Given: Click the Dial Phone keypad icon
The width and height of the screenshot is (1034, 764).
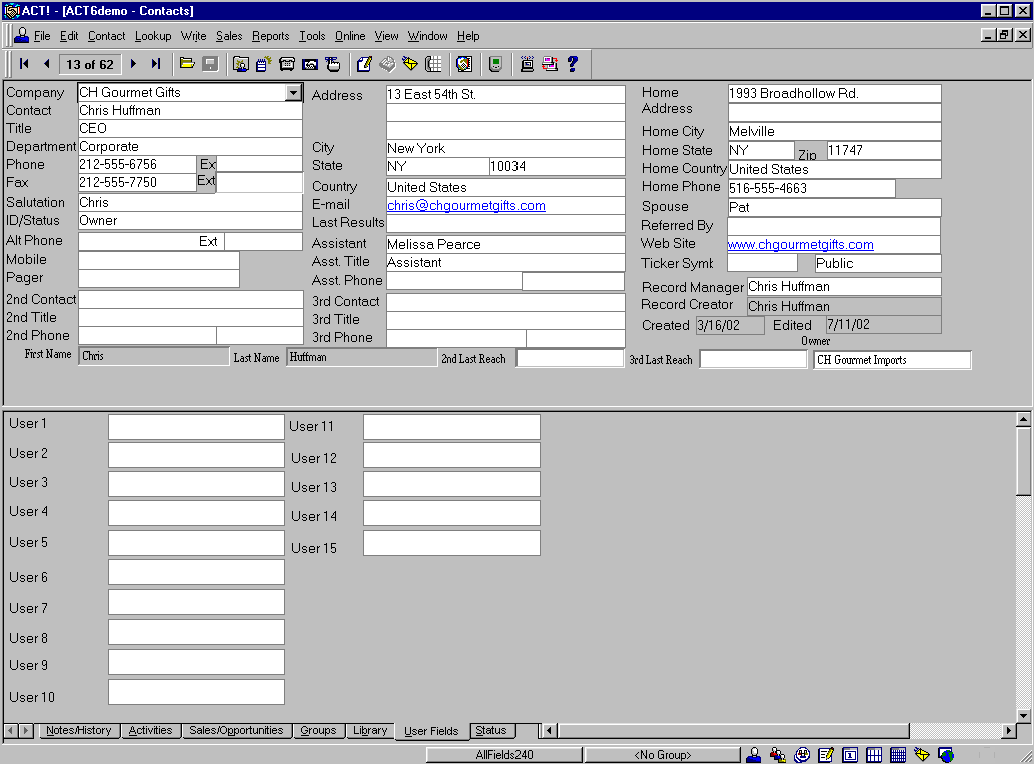Looking at the screenshot, I should 433,64.
